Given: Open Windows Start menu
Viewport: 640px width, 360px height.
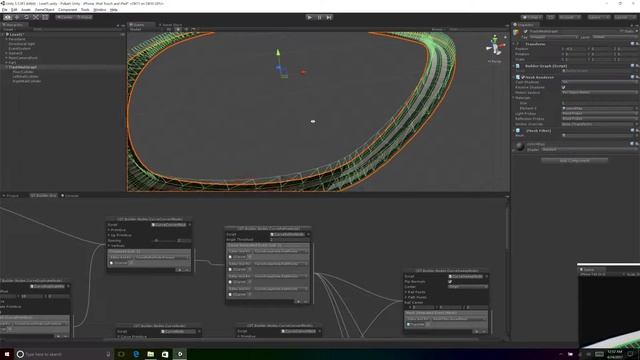Looking at the screenshot, I should pos(7,354).
